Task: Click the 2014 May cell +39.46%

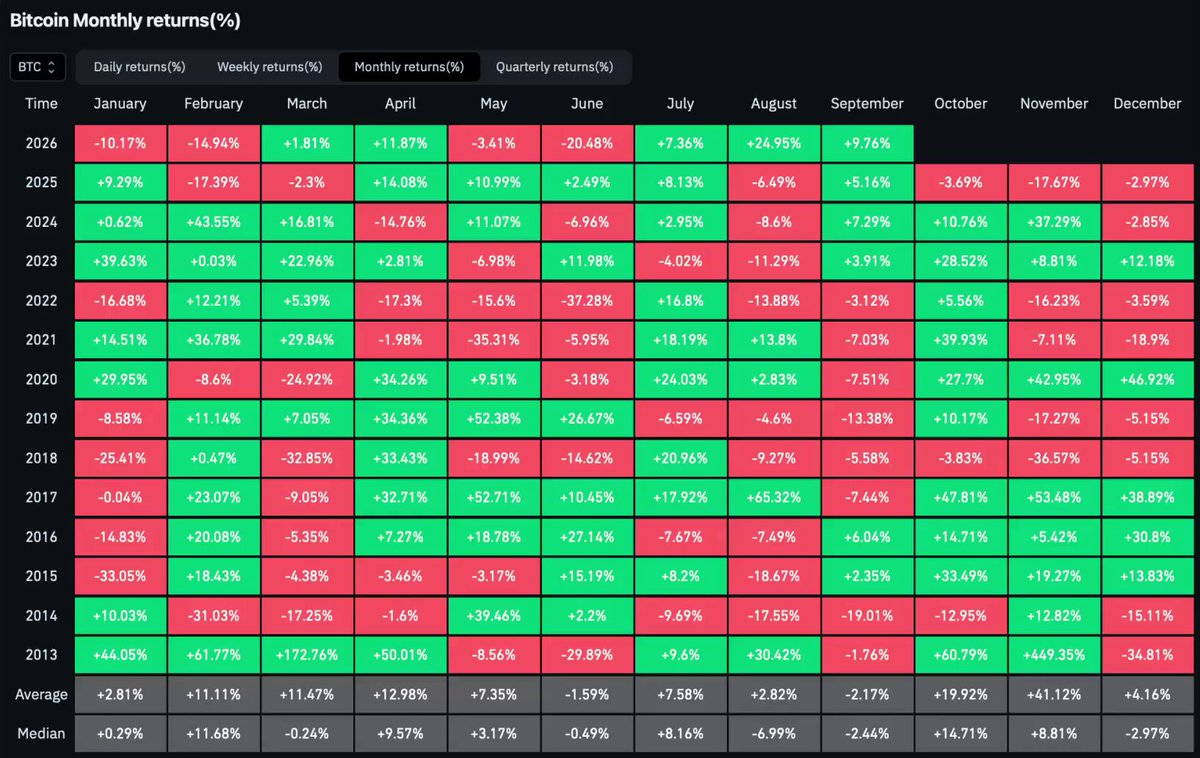Action: point(493,616)
